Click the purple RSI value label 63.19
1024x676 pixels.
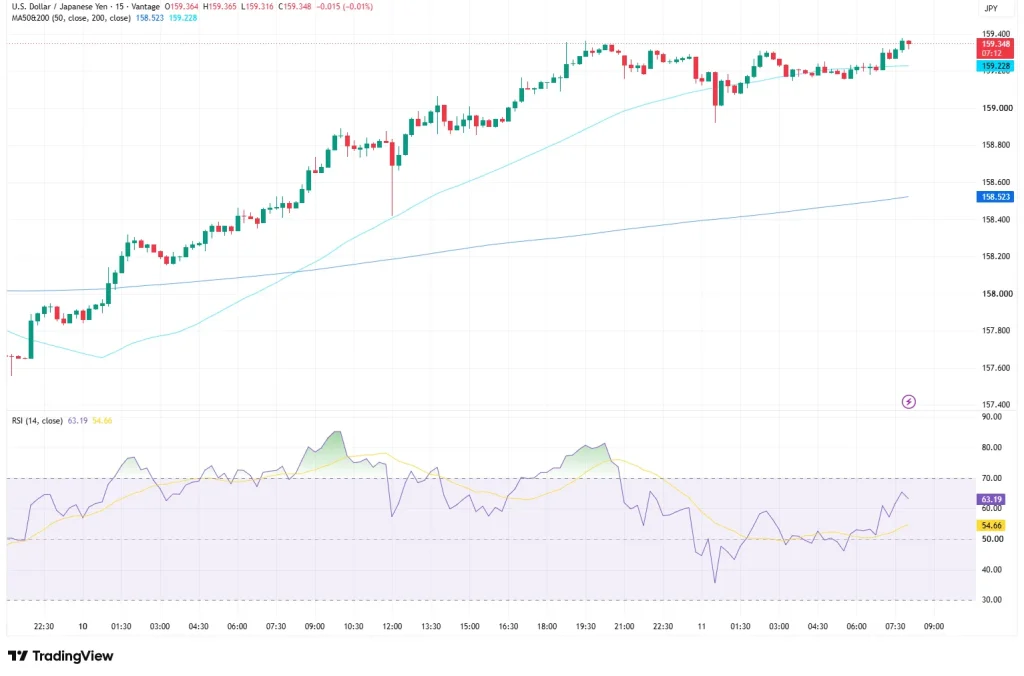click(x=991, y=500)
